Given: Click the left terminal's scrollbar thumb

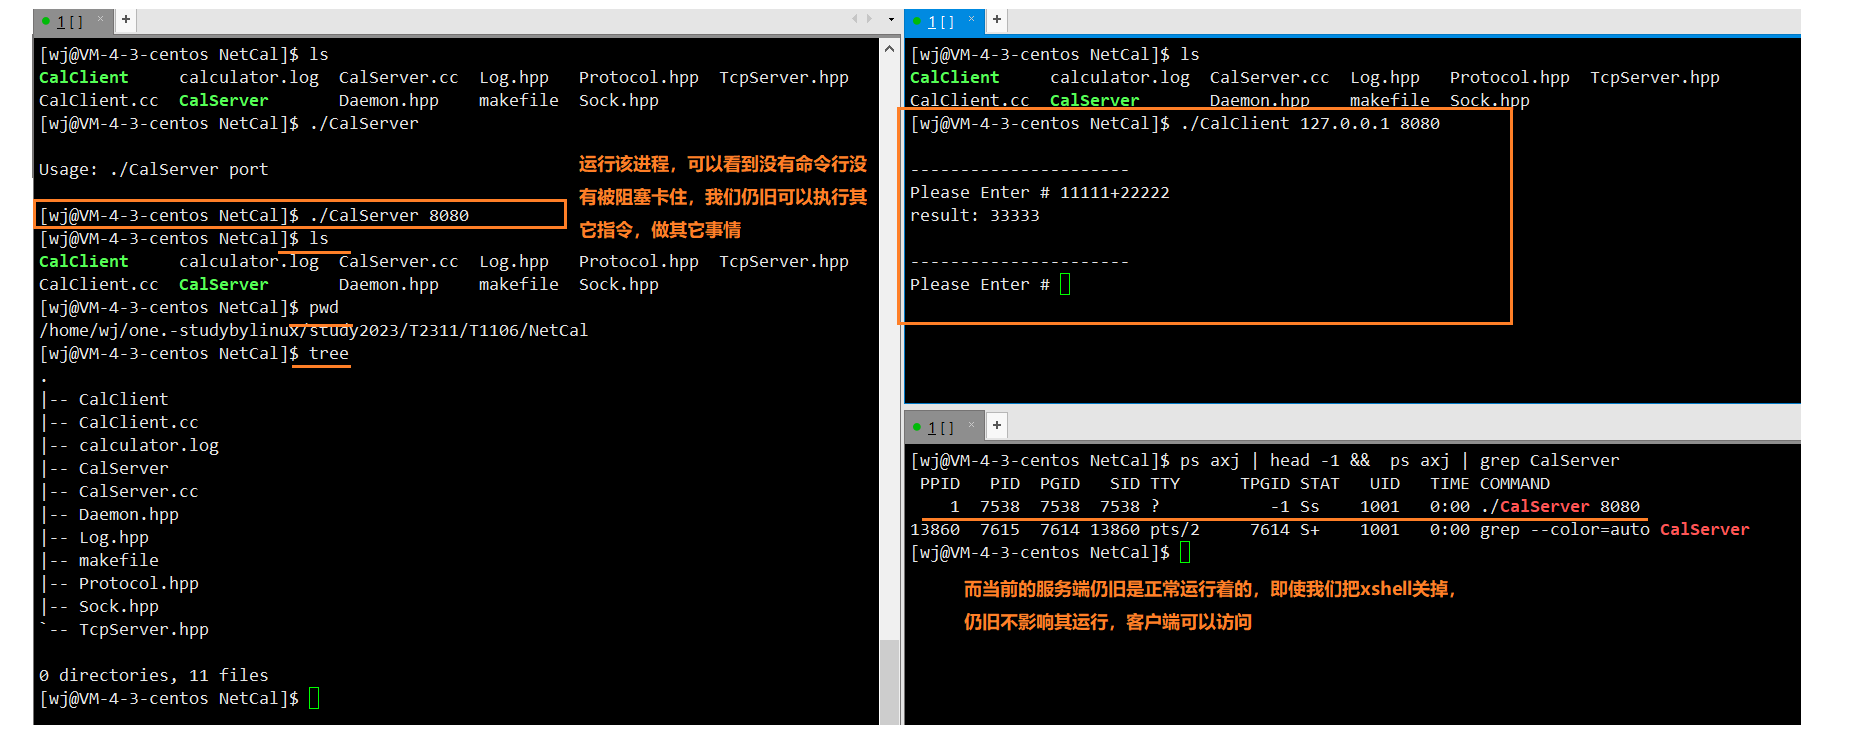Looking at the screenshot, I should 889,682.
